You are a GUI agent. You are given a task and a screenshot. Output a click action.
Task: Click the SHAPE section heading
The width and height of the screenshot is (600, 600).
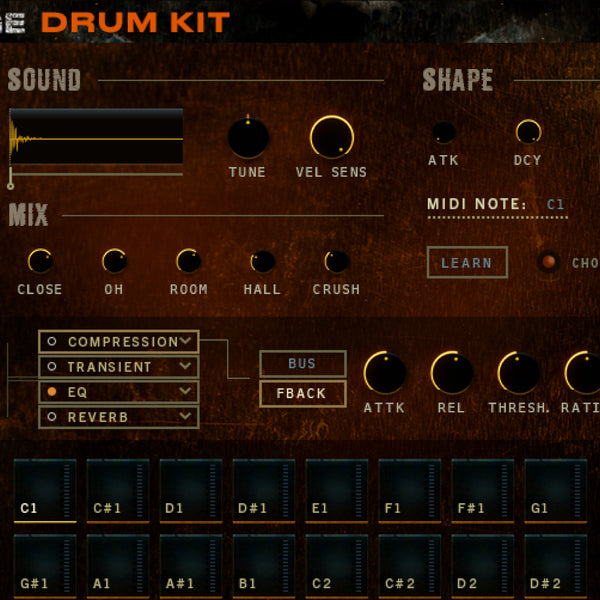pyautogui.click(x=458, y=80)
